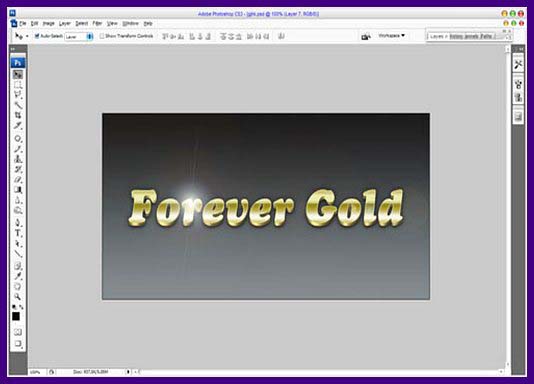Screen dimensions: 534x384
Task: Toggle the Auto-Select checkbox
Action: [x=37, y=36]
